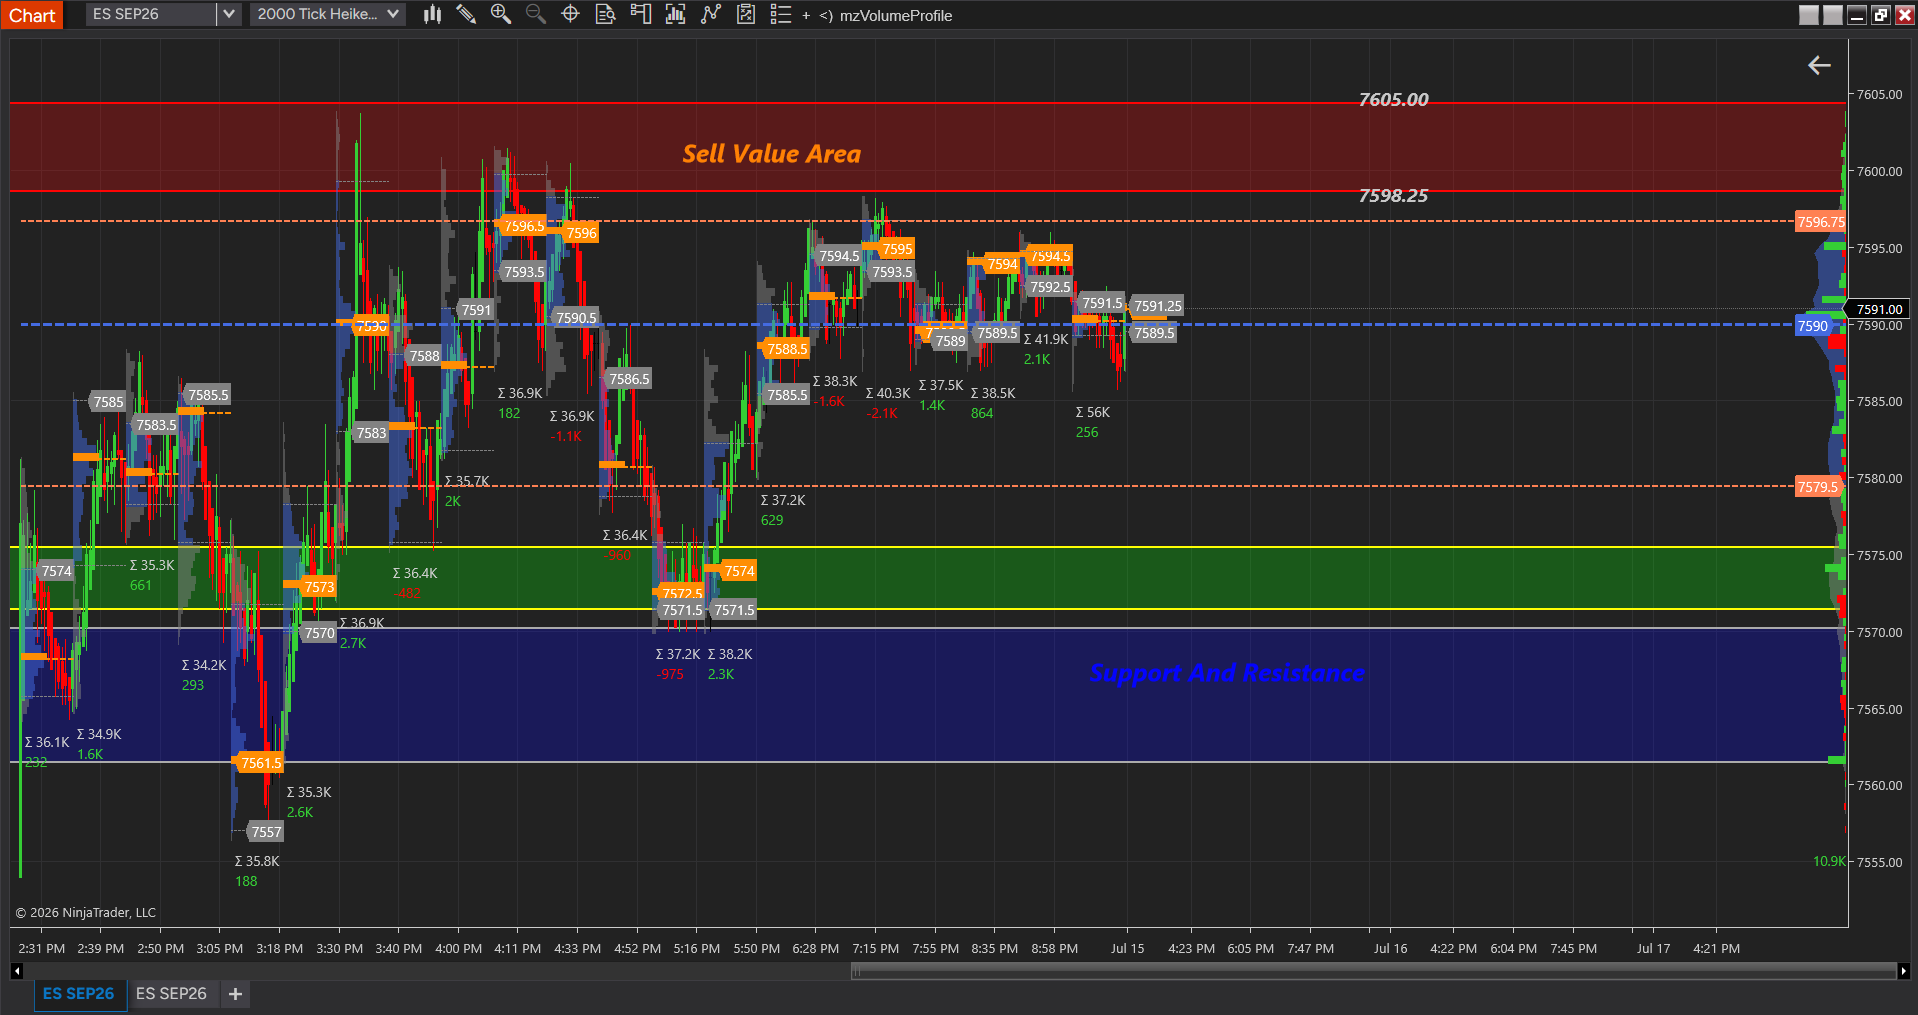Open the bar chart style icon
Image resolution: width=1918 pixels, height=1015 pixels.
click(432, 14)
